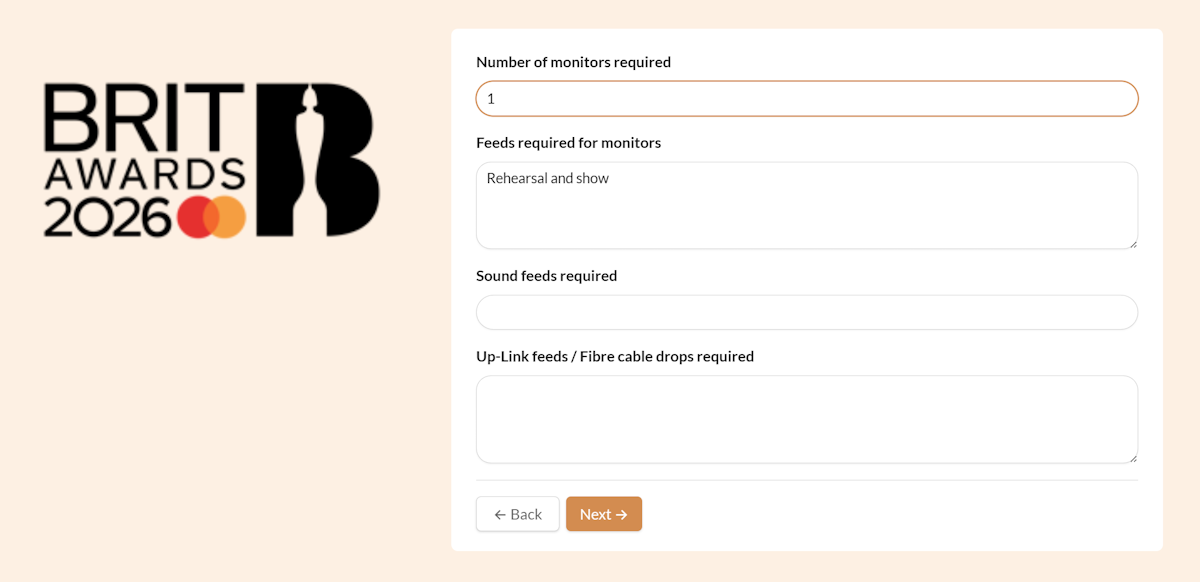
Task: Click the 'Feeds required for monitors' label
Action: pyautogui.click(x=568, y=143)
